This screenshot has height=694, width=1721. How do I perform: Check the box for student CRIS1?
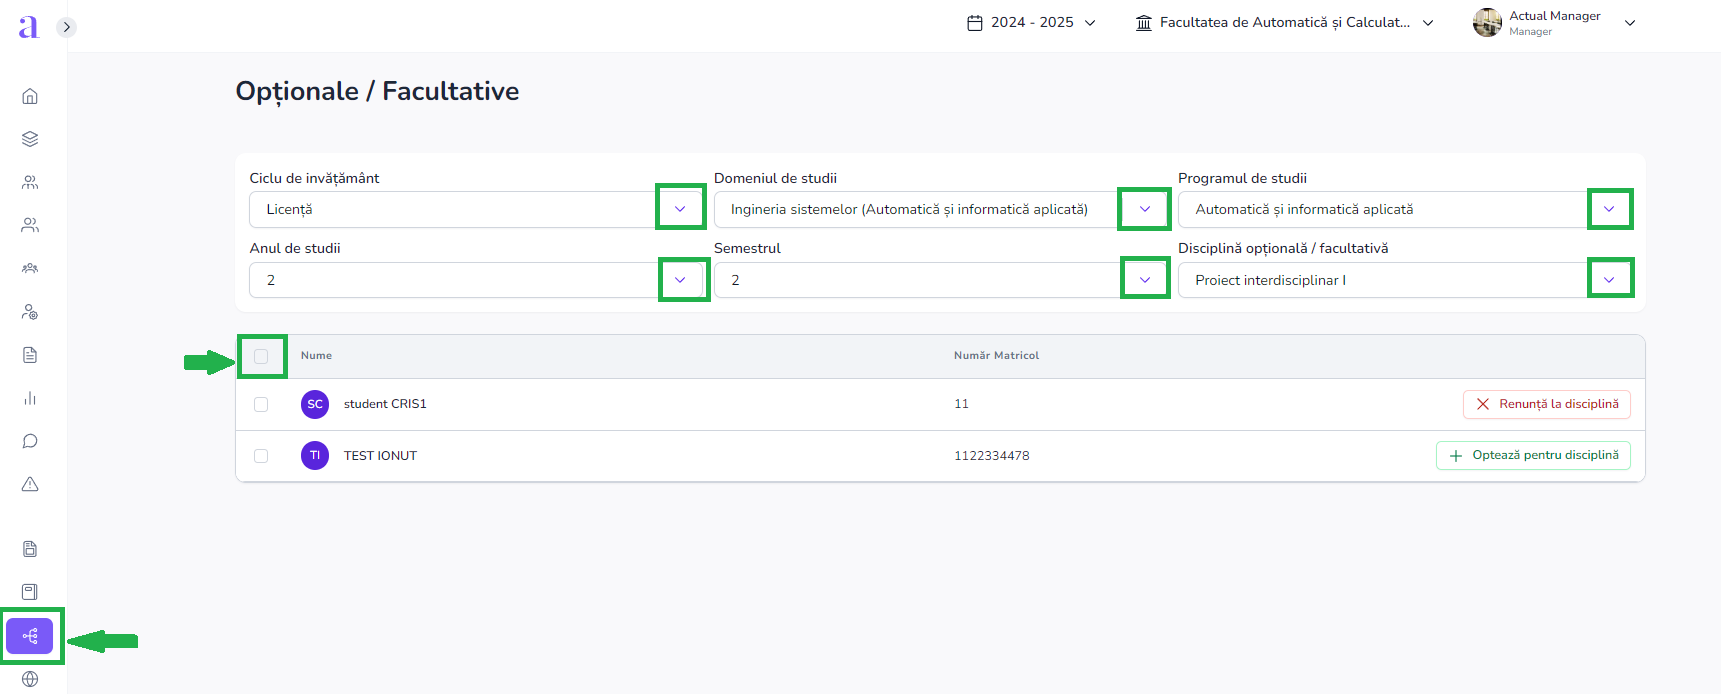coord(261,404)
